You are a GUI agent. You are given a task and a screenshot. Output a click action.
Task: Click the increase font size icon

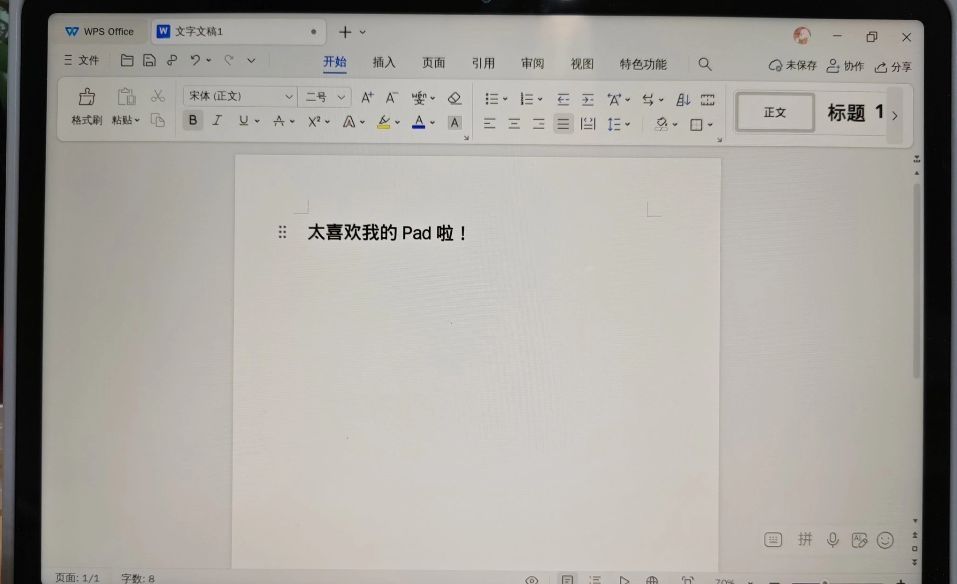[x=367, y=98]
